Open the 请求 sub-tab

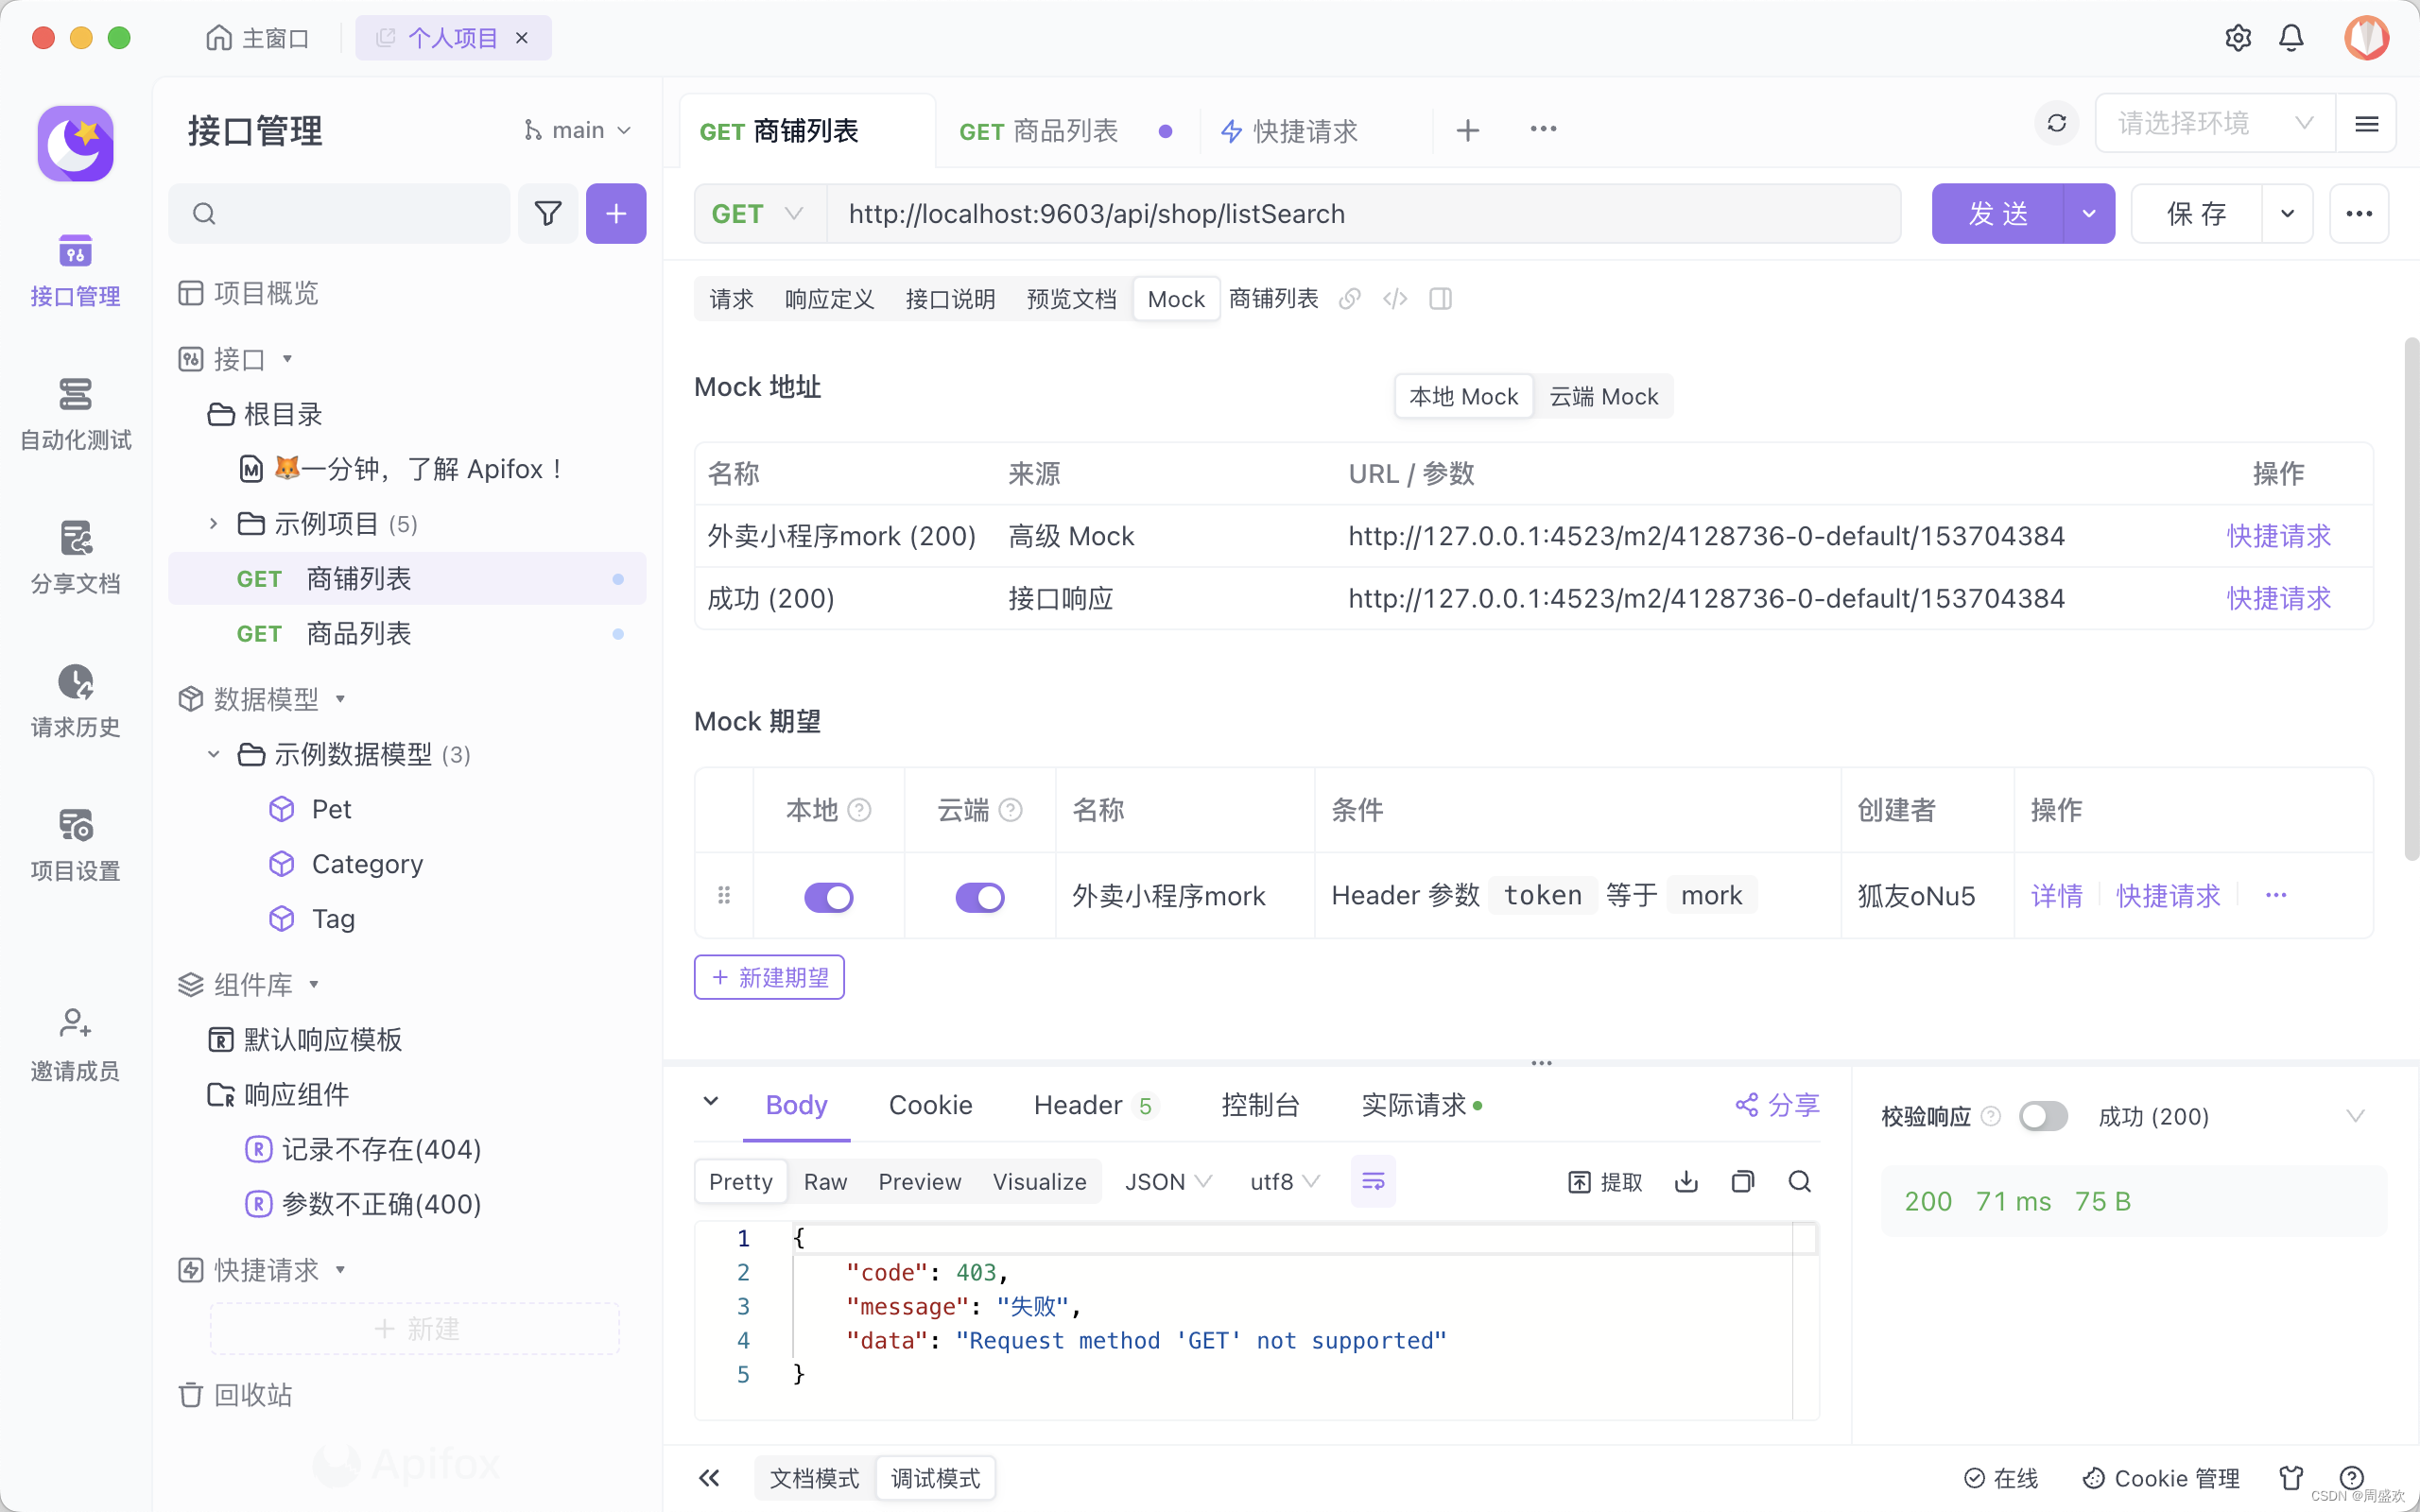tap(731, 298)
